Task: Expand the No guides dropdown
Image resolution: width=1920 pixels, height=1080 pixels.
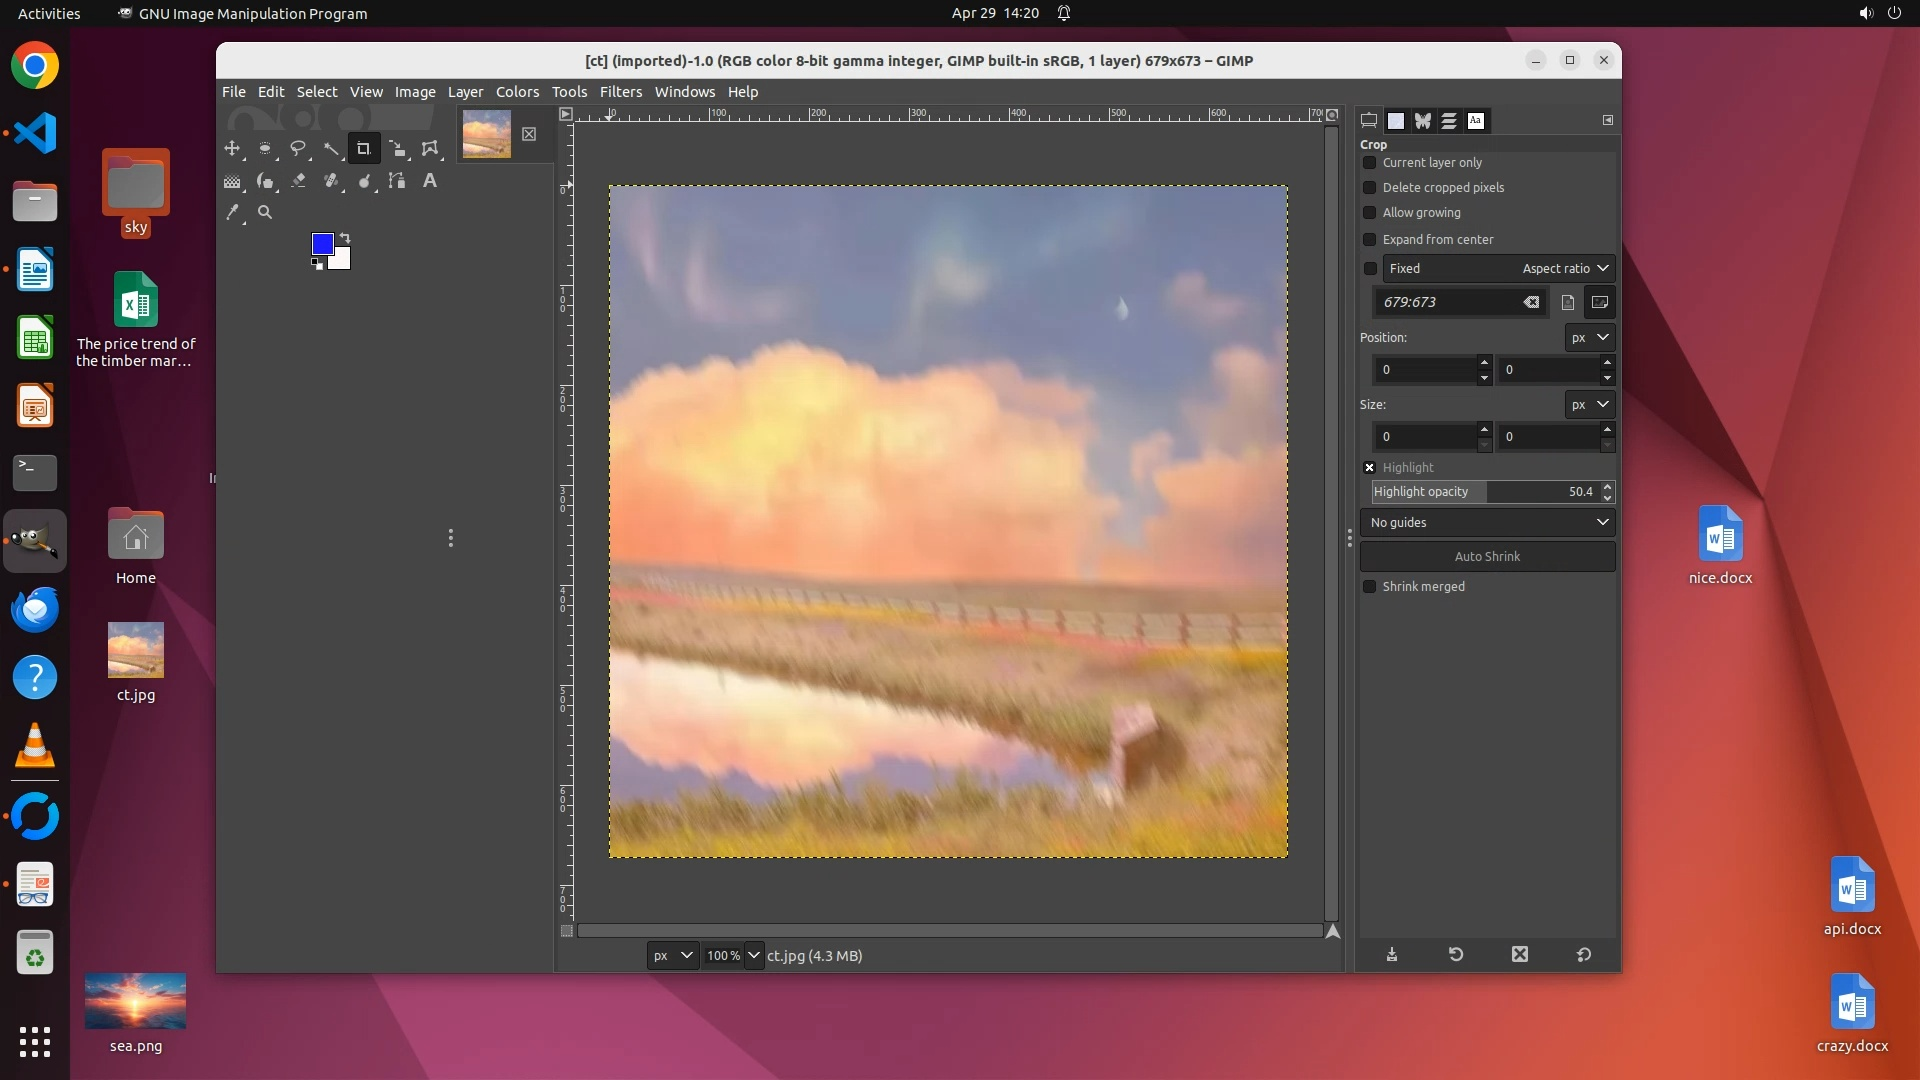Action: [x=1487, y=522]
